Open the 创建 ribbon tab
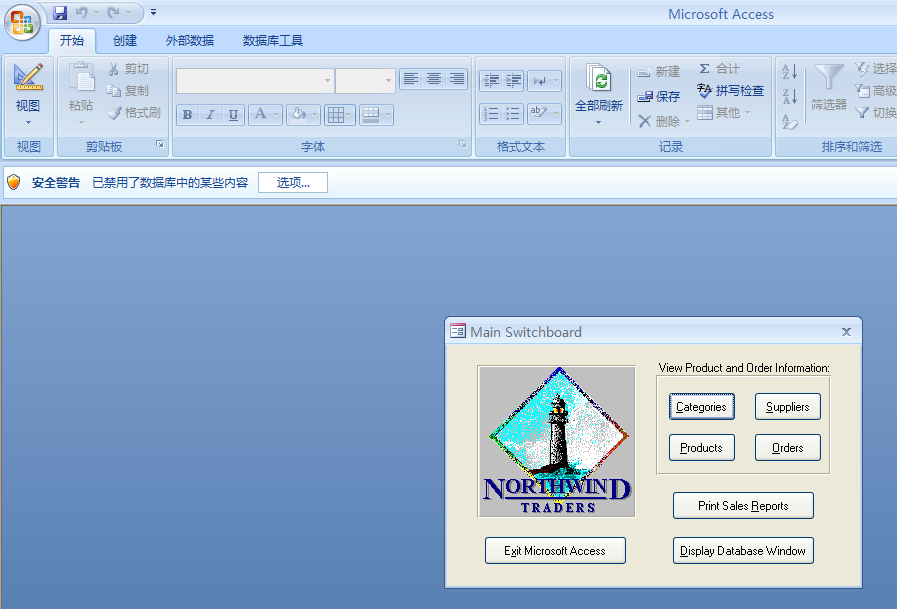 pos(125,41)
